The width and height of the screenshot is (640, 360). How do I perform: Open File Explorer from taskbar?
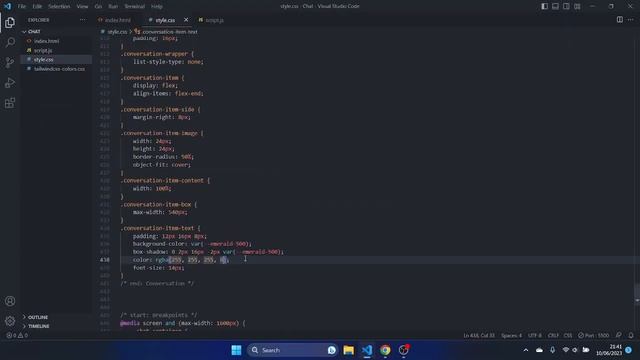[x=349, y=350]
